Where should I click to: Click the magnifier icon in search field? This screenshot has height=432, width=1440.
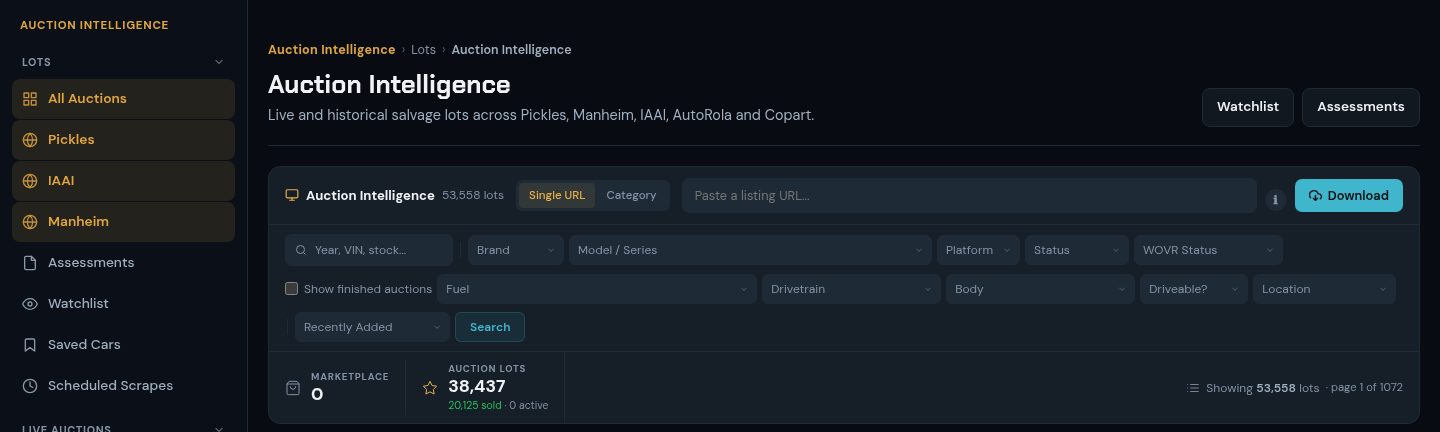(x=300, y=250)
